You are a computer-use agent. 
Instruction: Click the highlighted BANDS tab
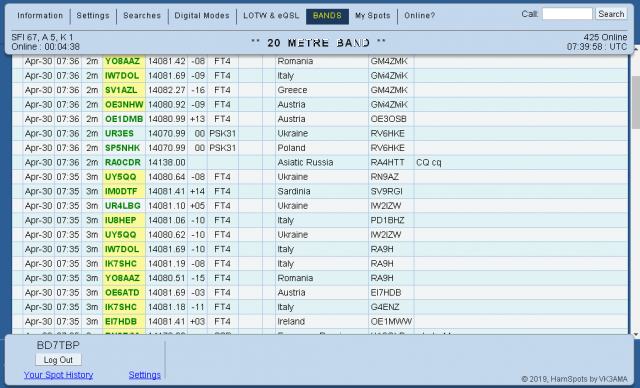point(327,16)
